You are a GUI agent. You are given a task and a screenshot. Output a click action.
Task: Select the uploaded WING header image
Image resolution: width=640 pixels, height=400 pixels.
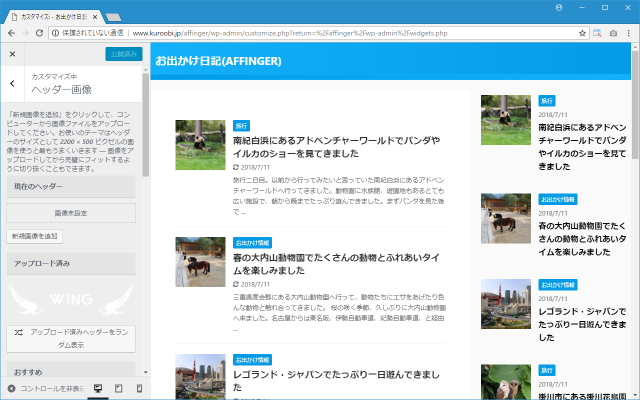pos(71,297)
